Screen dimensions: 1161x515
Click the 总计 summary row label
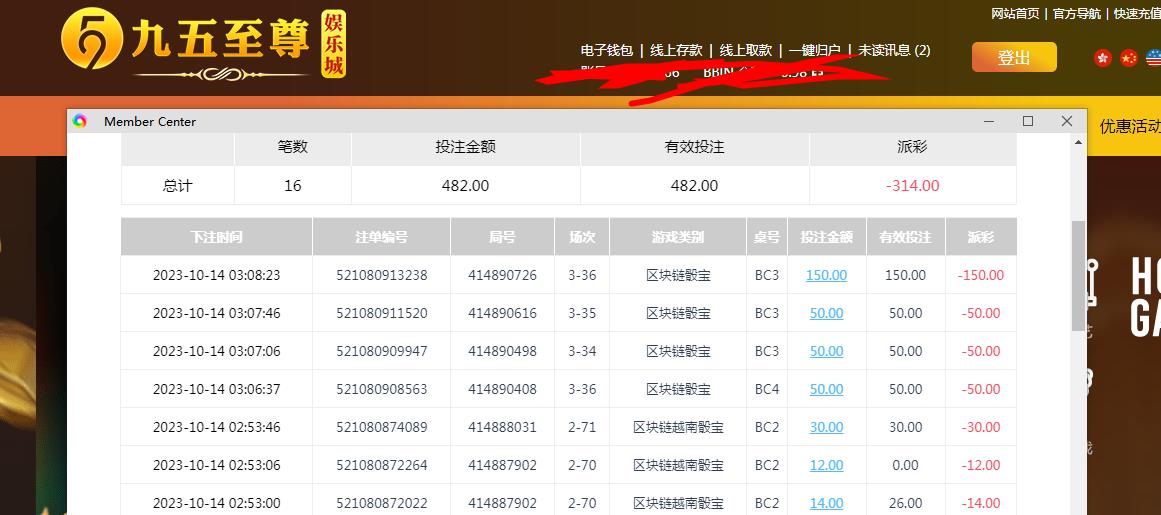pyautogui.click(x=177, y=186)
